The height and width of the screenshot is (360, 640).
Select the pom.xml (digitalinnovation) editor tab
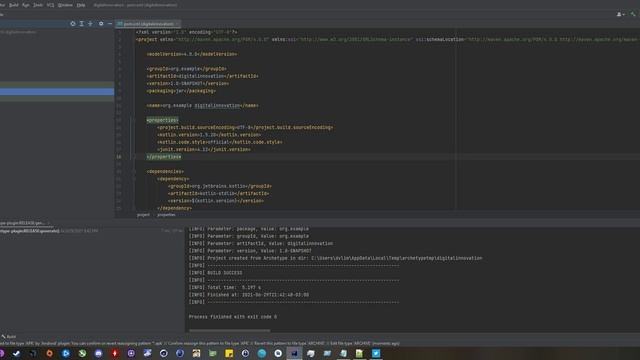[x=149, y=24]
